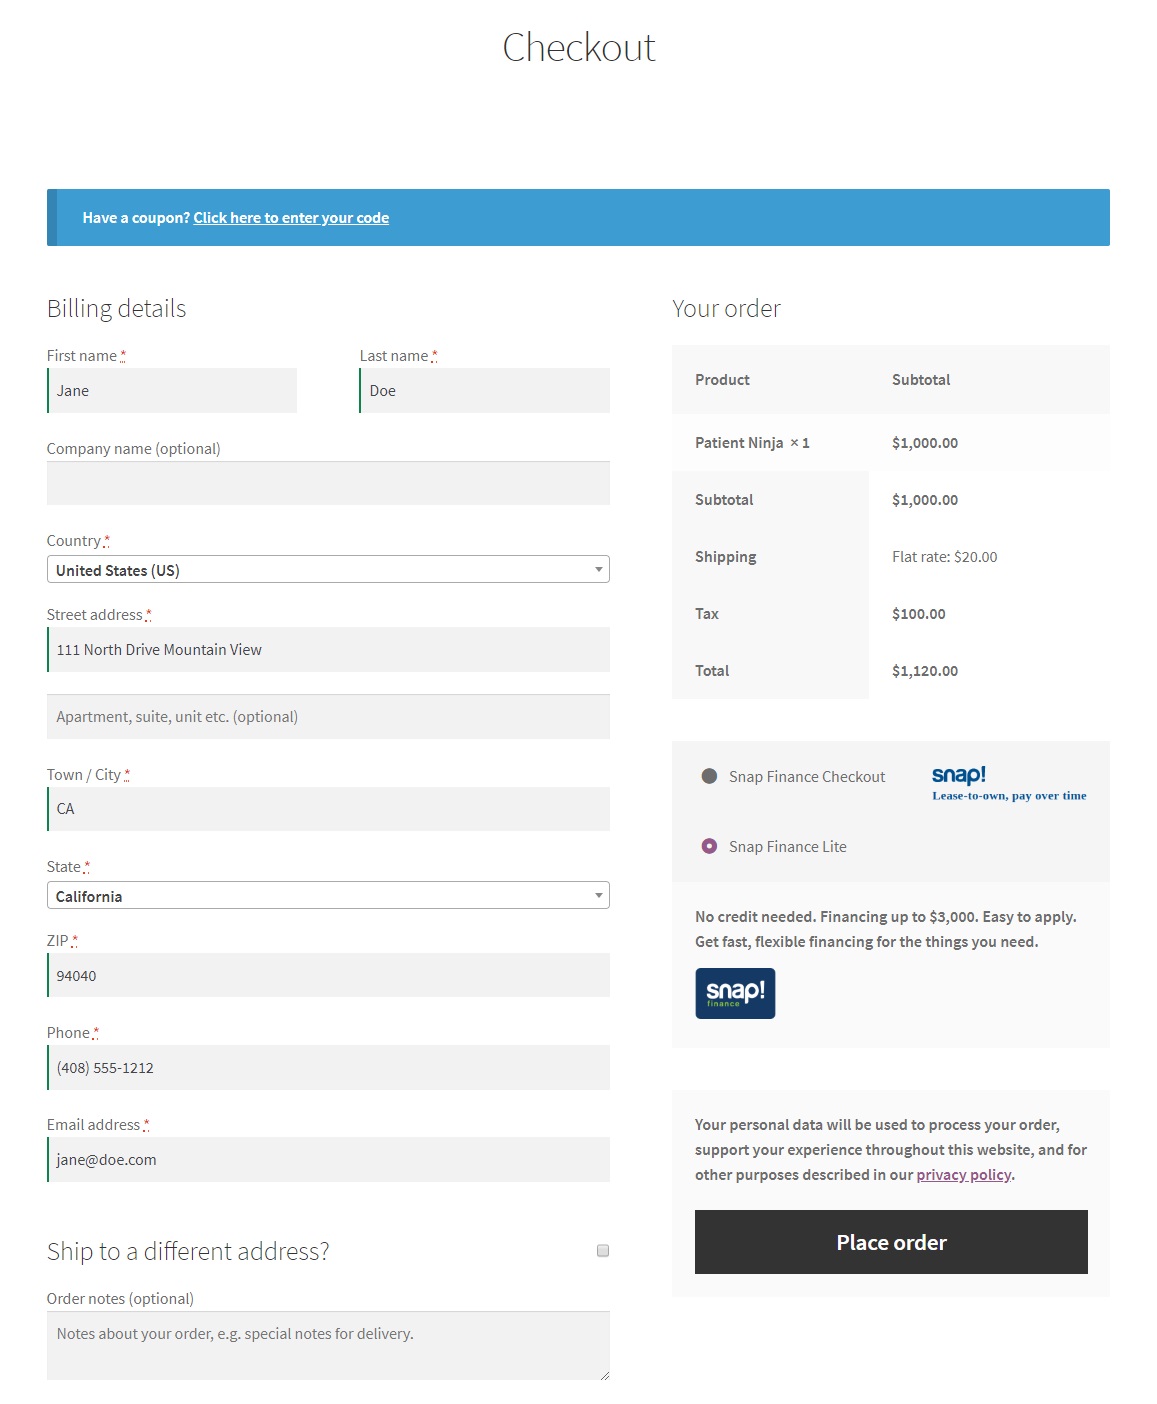Image resolution: width=1157 pixels, height=1404 pixels.
Task: Click here to enter your coupon code
Action: 291,218
